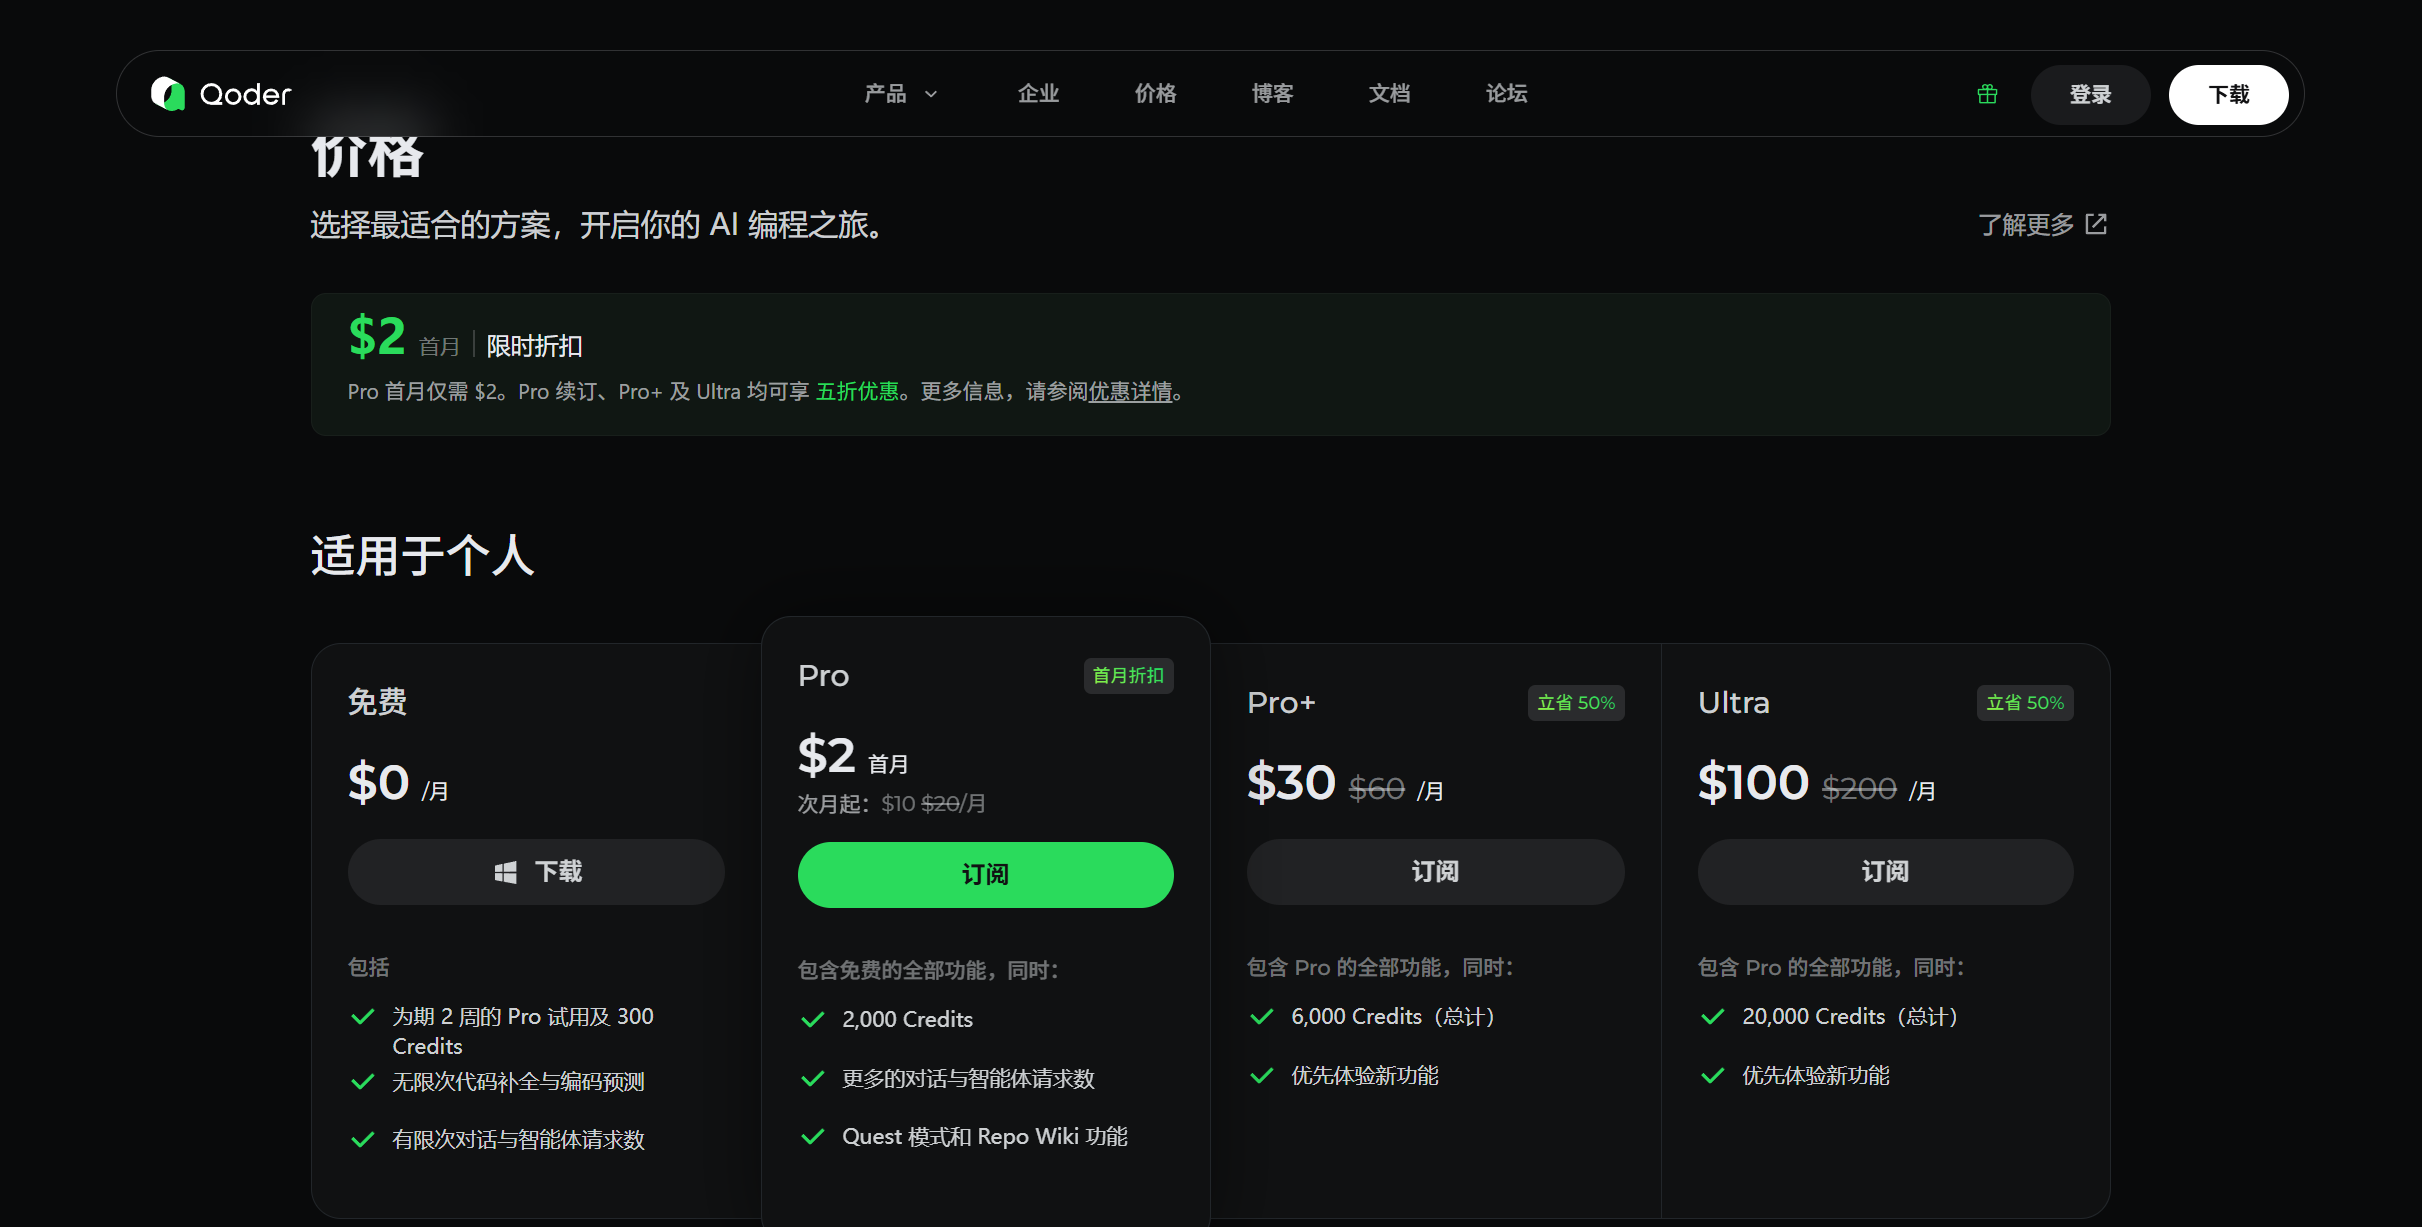Click the green 订阅 button on the Pro plan
This screenshot has width=2422, height=1227.
pyautogui.click(x=985, y=874)
